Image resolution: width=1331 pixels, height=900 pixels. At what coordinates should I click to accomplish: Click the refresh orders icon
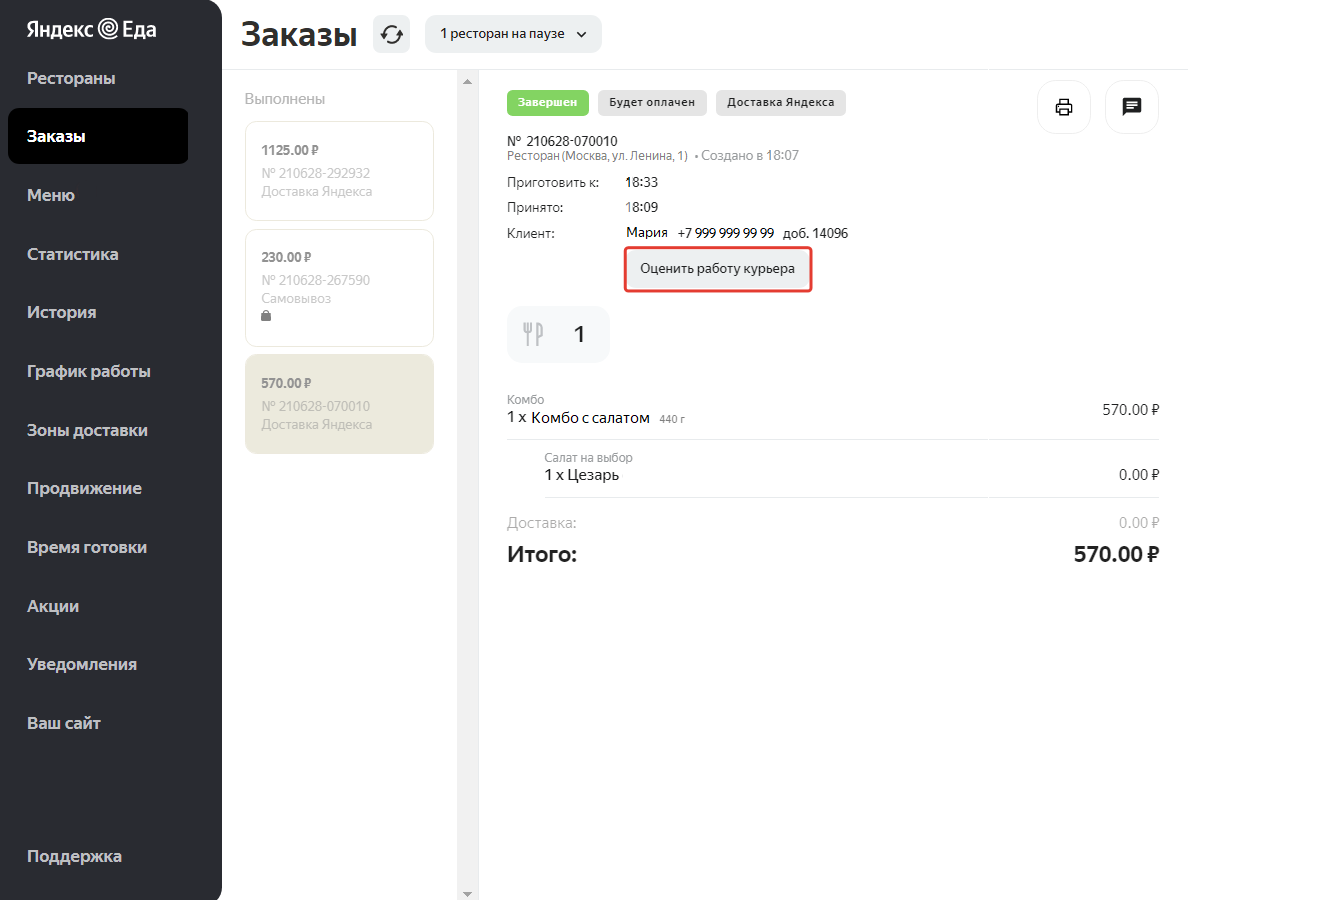click(391, 34)
